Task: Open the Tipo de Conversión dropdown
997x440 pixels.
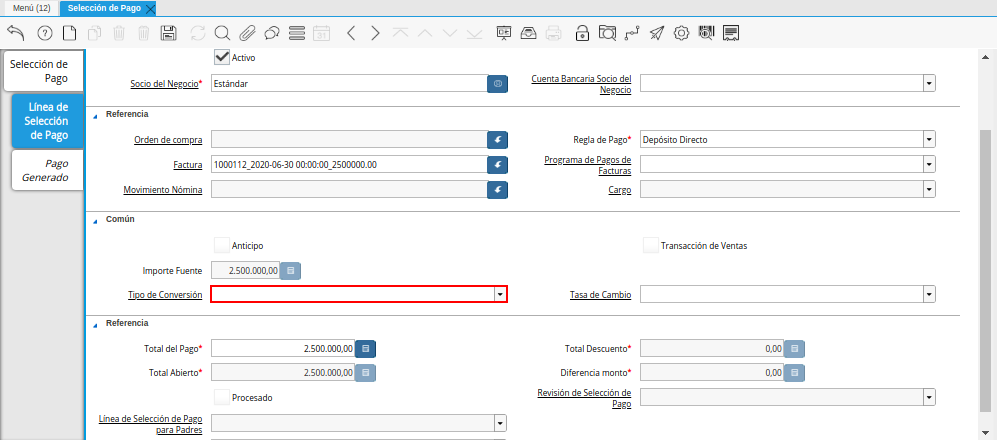Action: click(499, 295)
